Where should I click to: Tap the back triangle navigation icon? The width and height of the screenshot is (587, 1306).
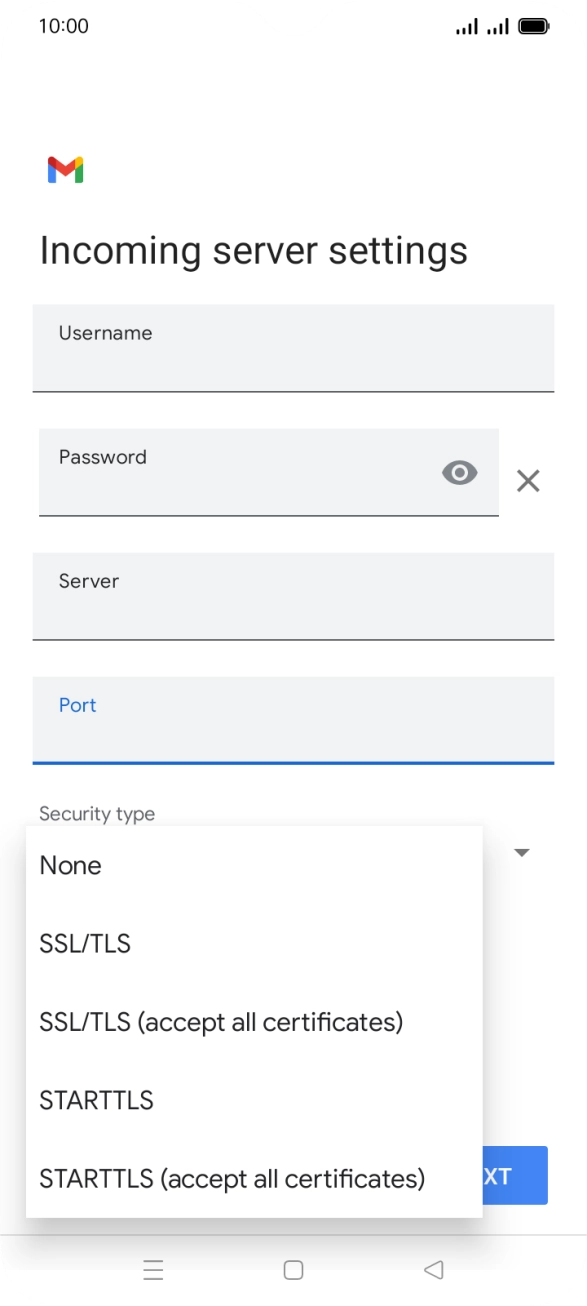(433, 1270)
